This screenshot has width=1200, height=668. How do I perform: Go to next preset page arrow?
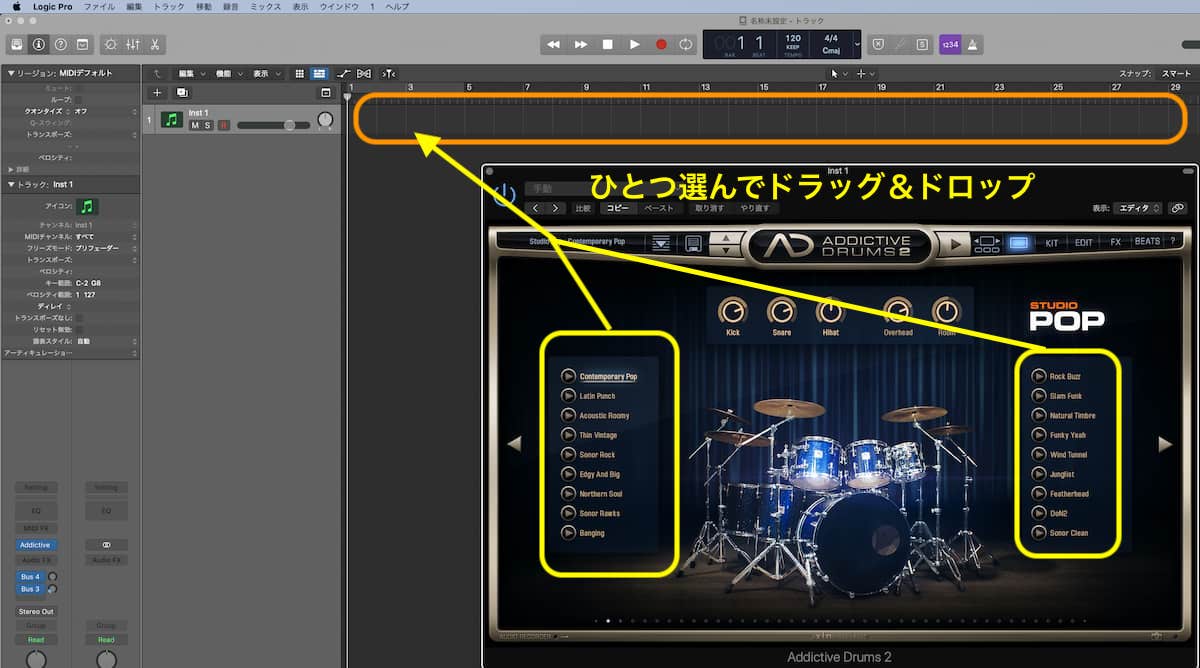1164,444
